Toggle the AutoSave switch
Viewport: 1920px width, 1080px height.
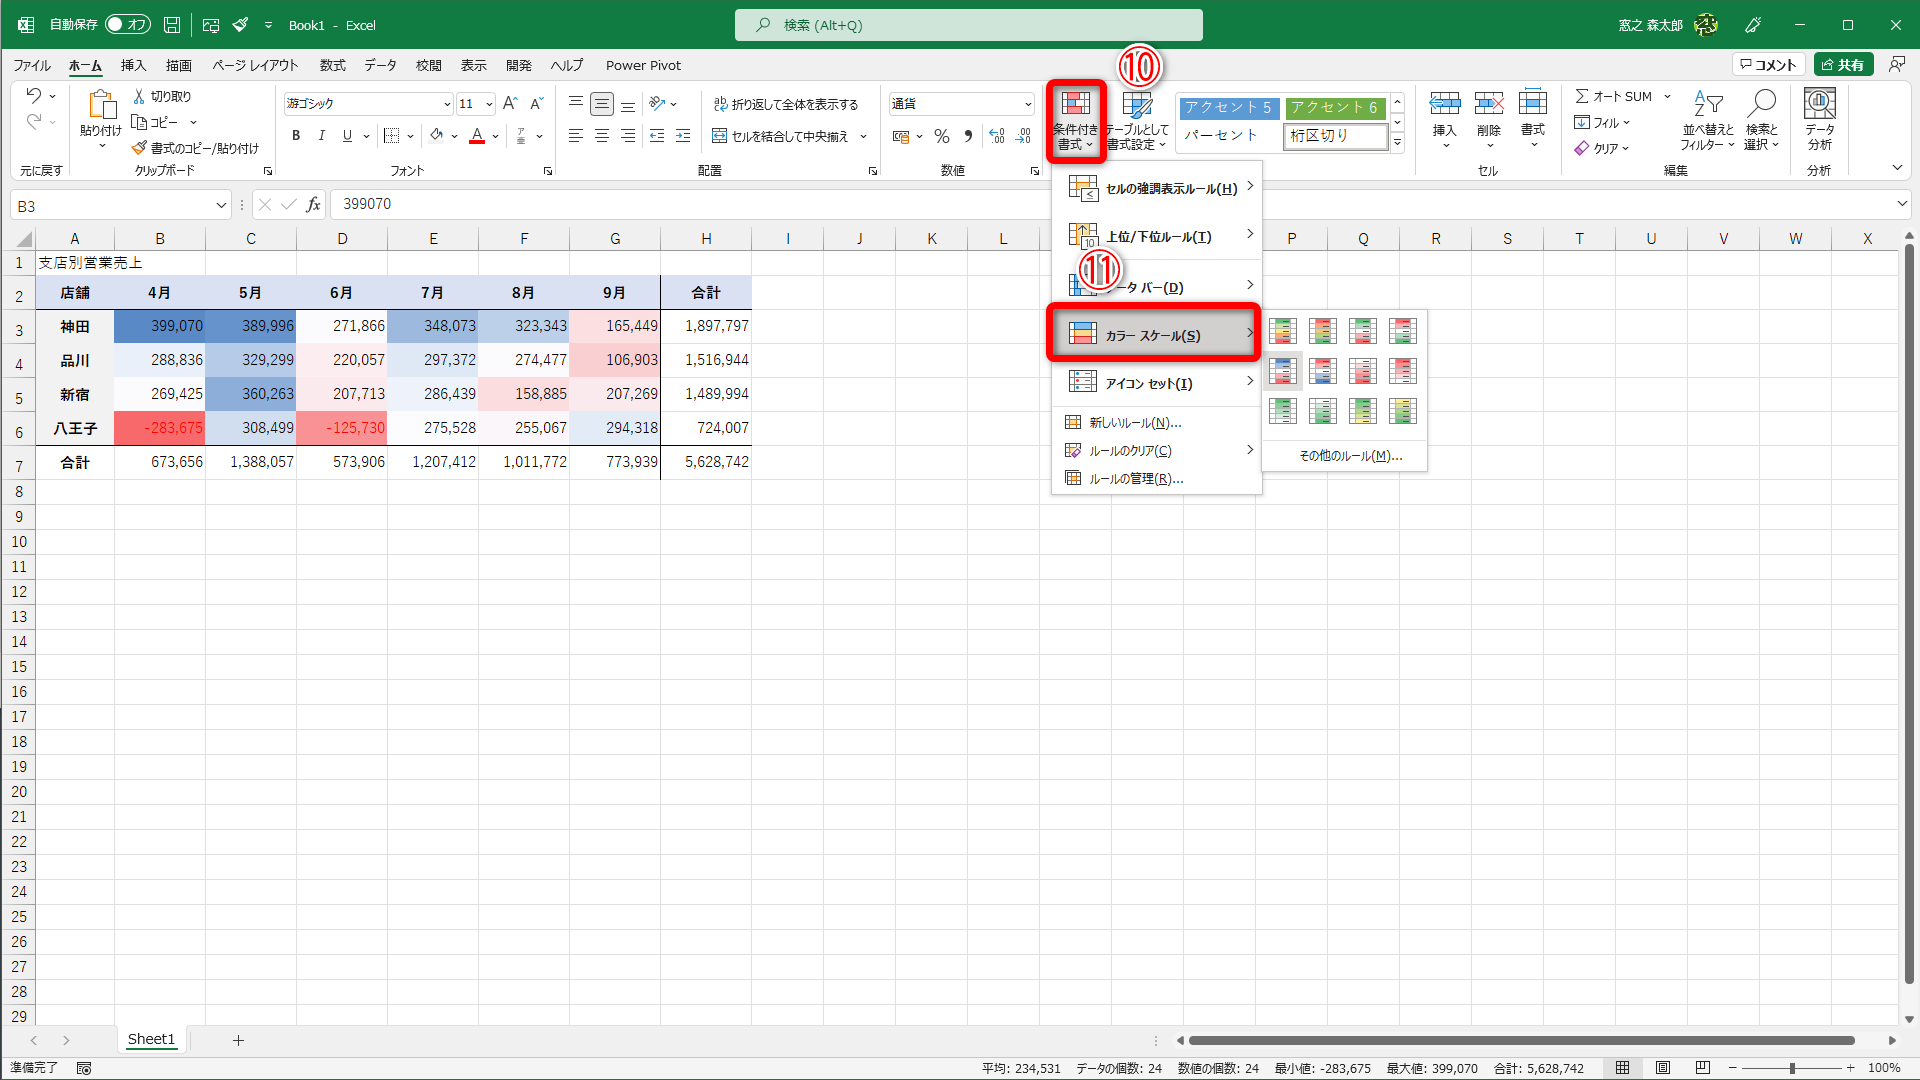[127, 25]
